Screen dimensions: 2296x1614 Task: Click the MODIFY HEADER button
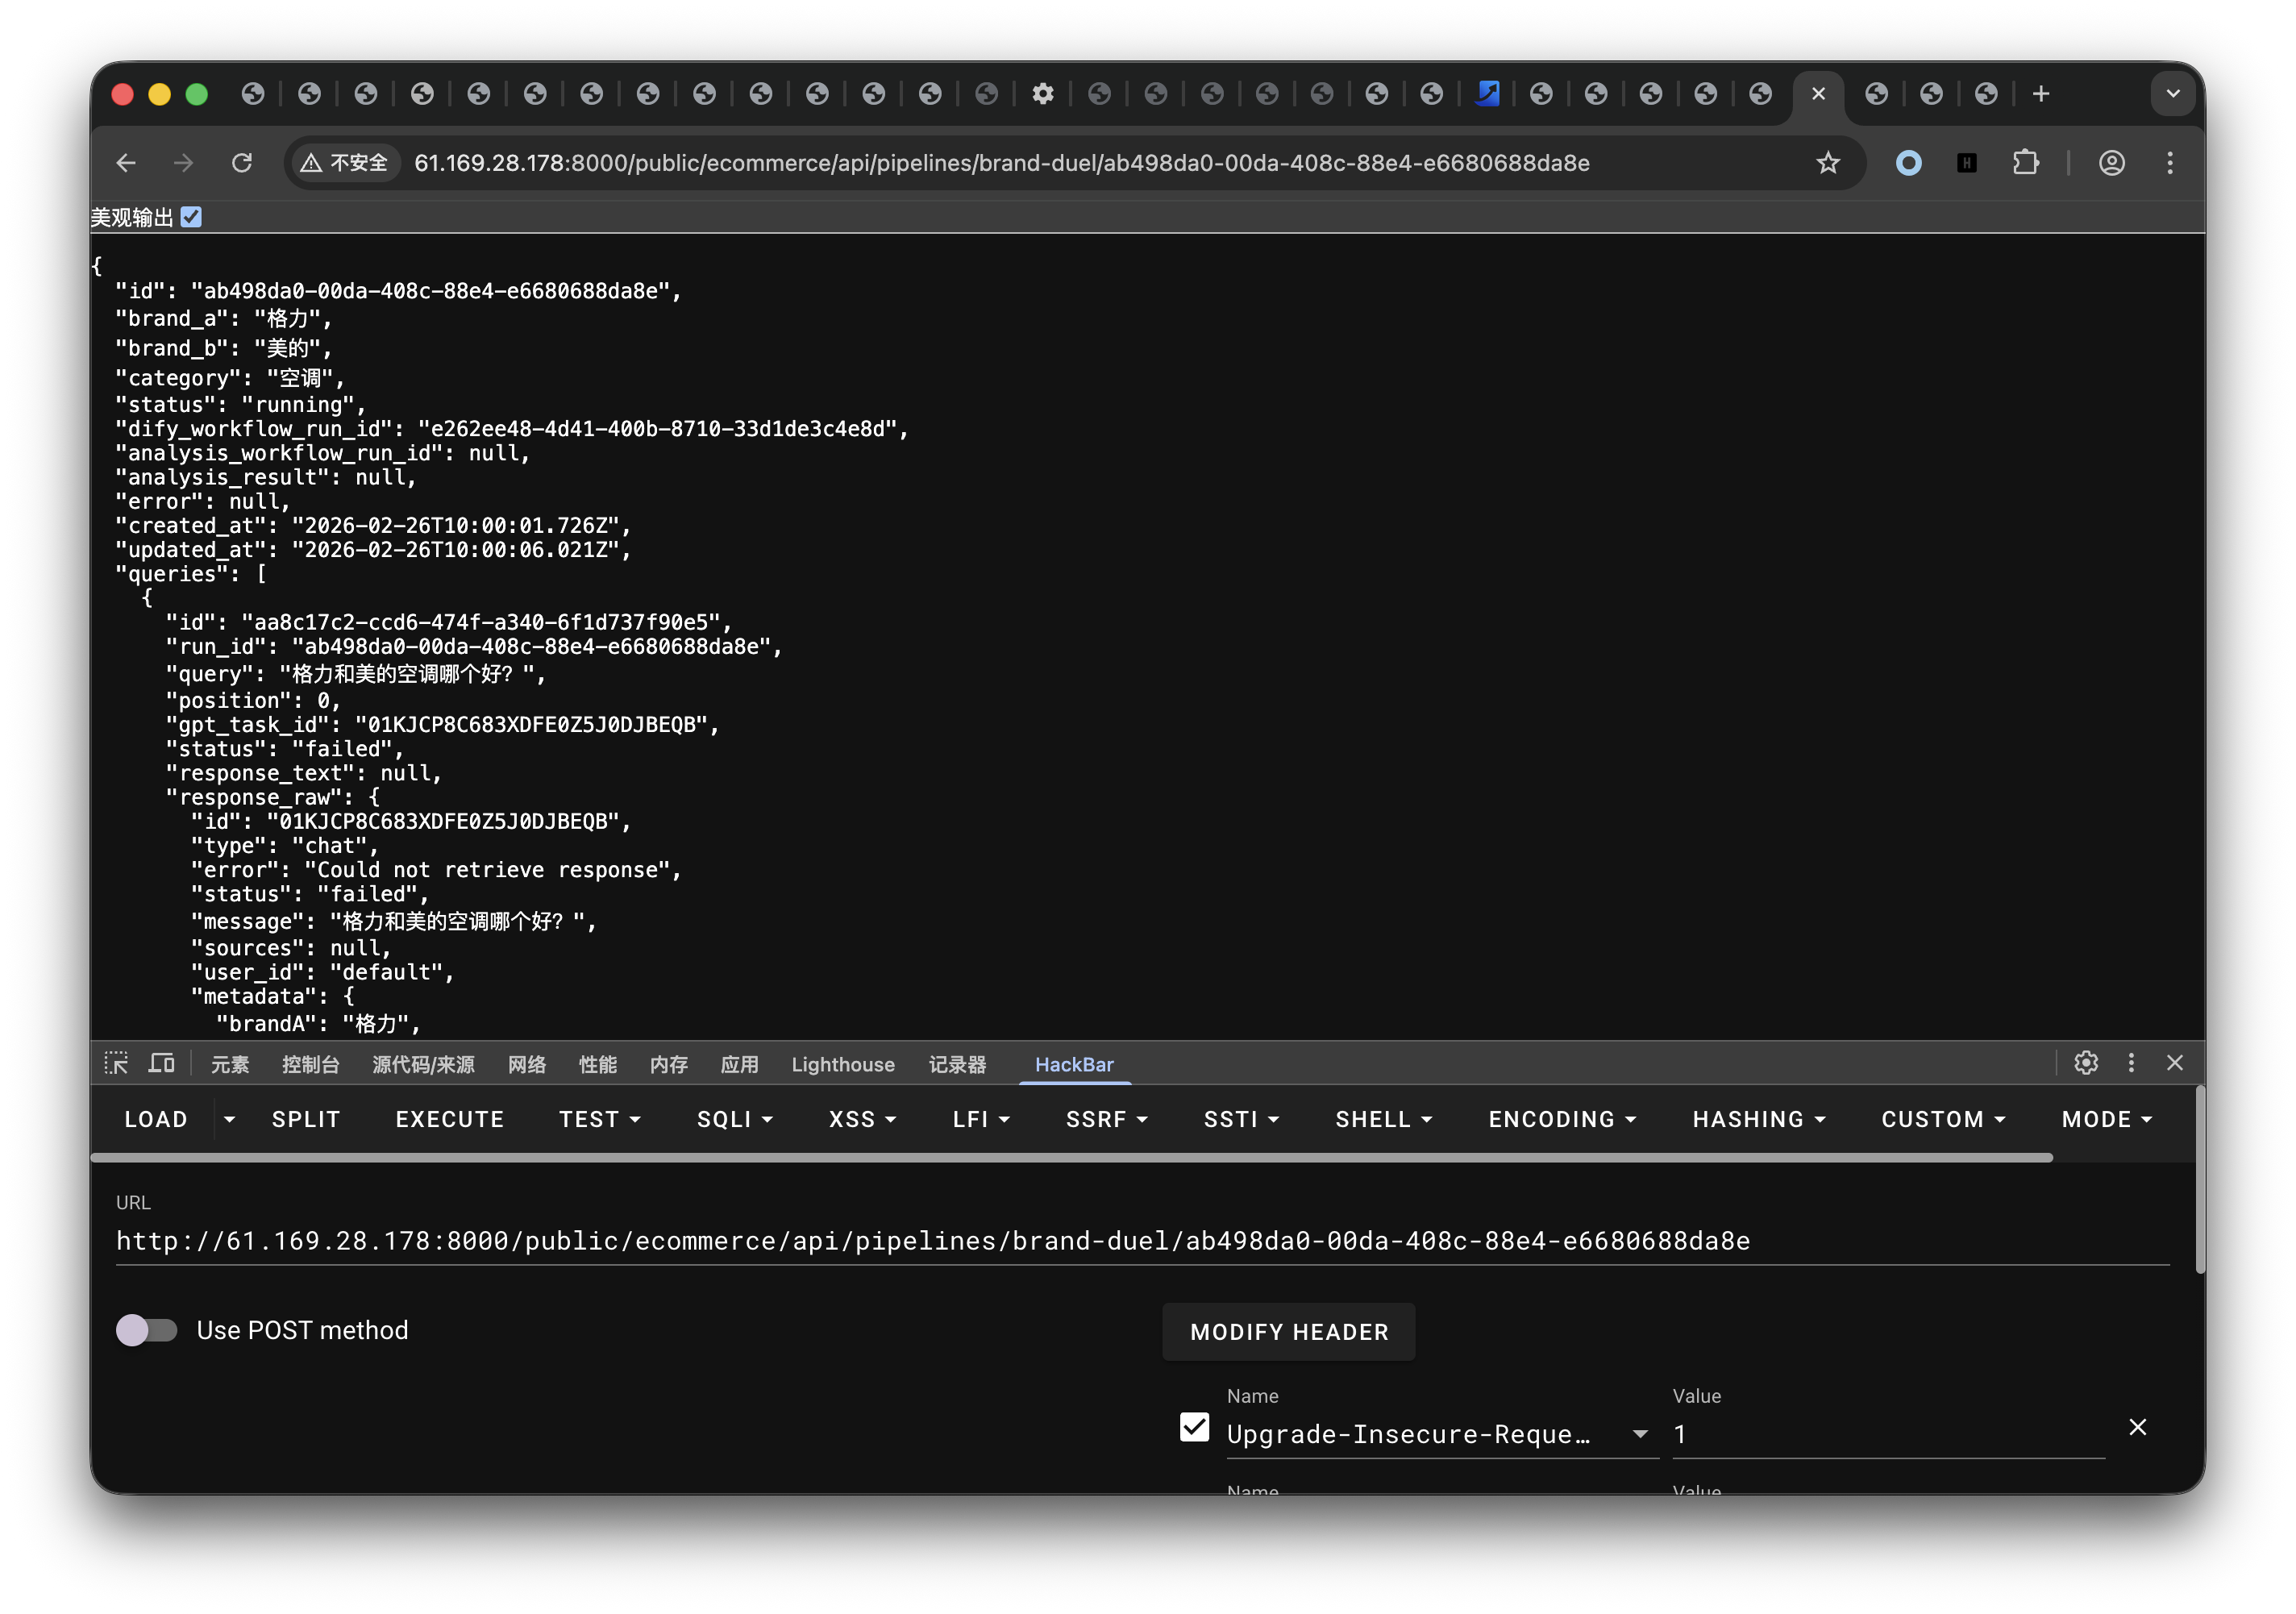1288,1331
